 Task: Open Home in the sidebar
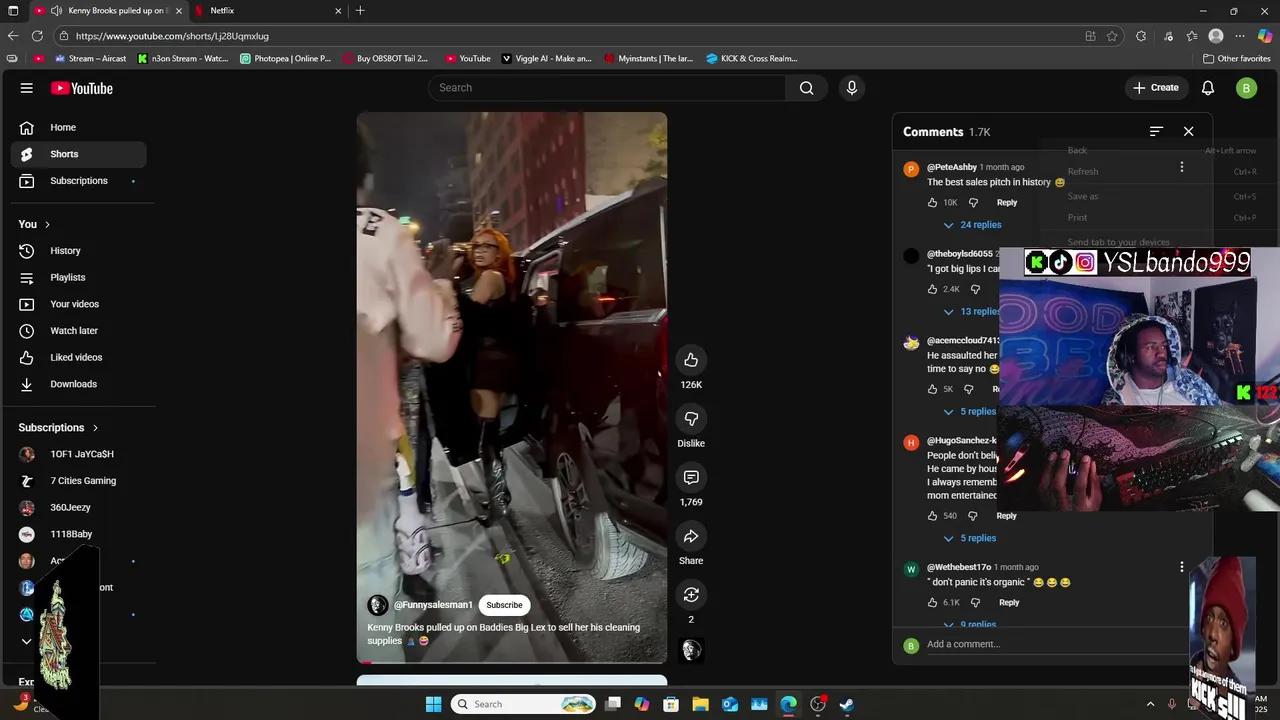[78, 127]
